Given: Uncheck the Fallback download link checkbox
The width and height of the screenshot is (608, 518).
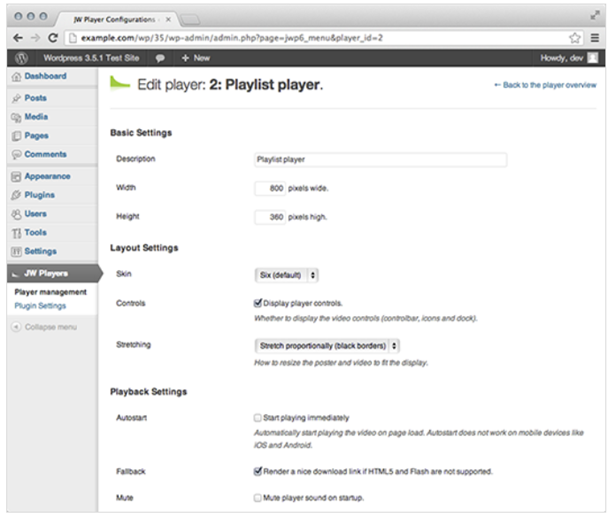Looking at the screenshot, I should (x=257, y=471).
